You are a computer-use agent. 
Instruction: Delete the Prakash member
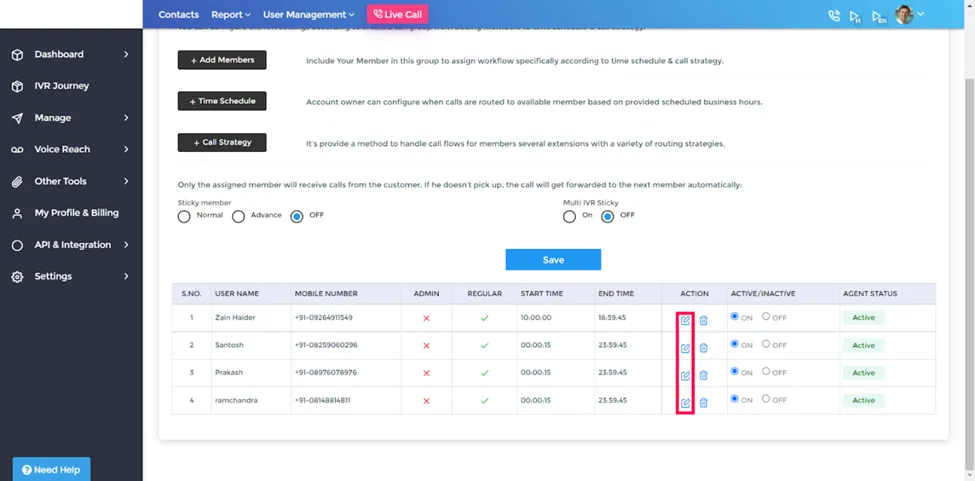pos(703,375)
